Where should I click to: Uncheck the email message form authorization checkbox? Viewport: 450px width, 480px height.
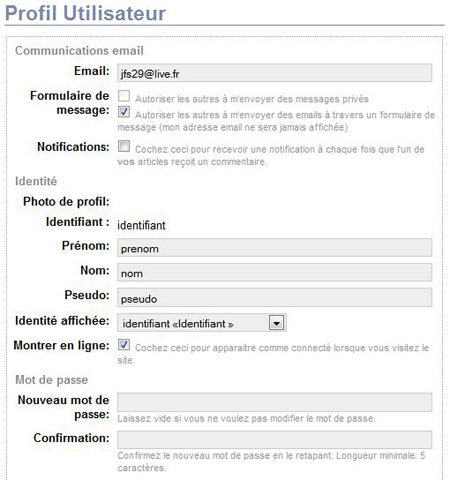124,112
